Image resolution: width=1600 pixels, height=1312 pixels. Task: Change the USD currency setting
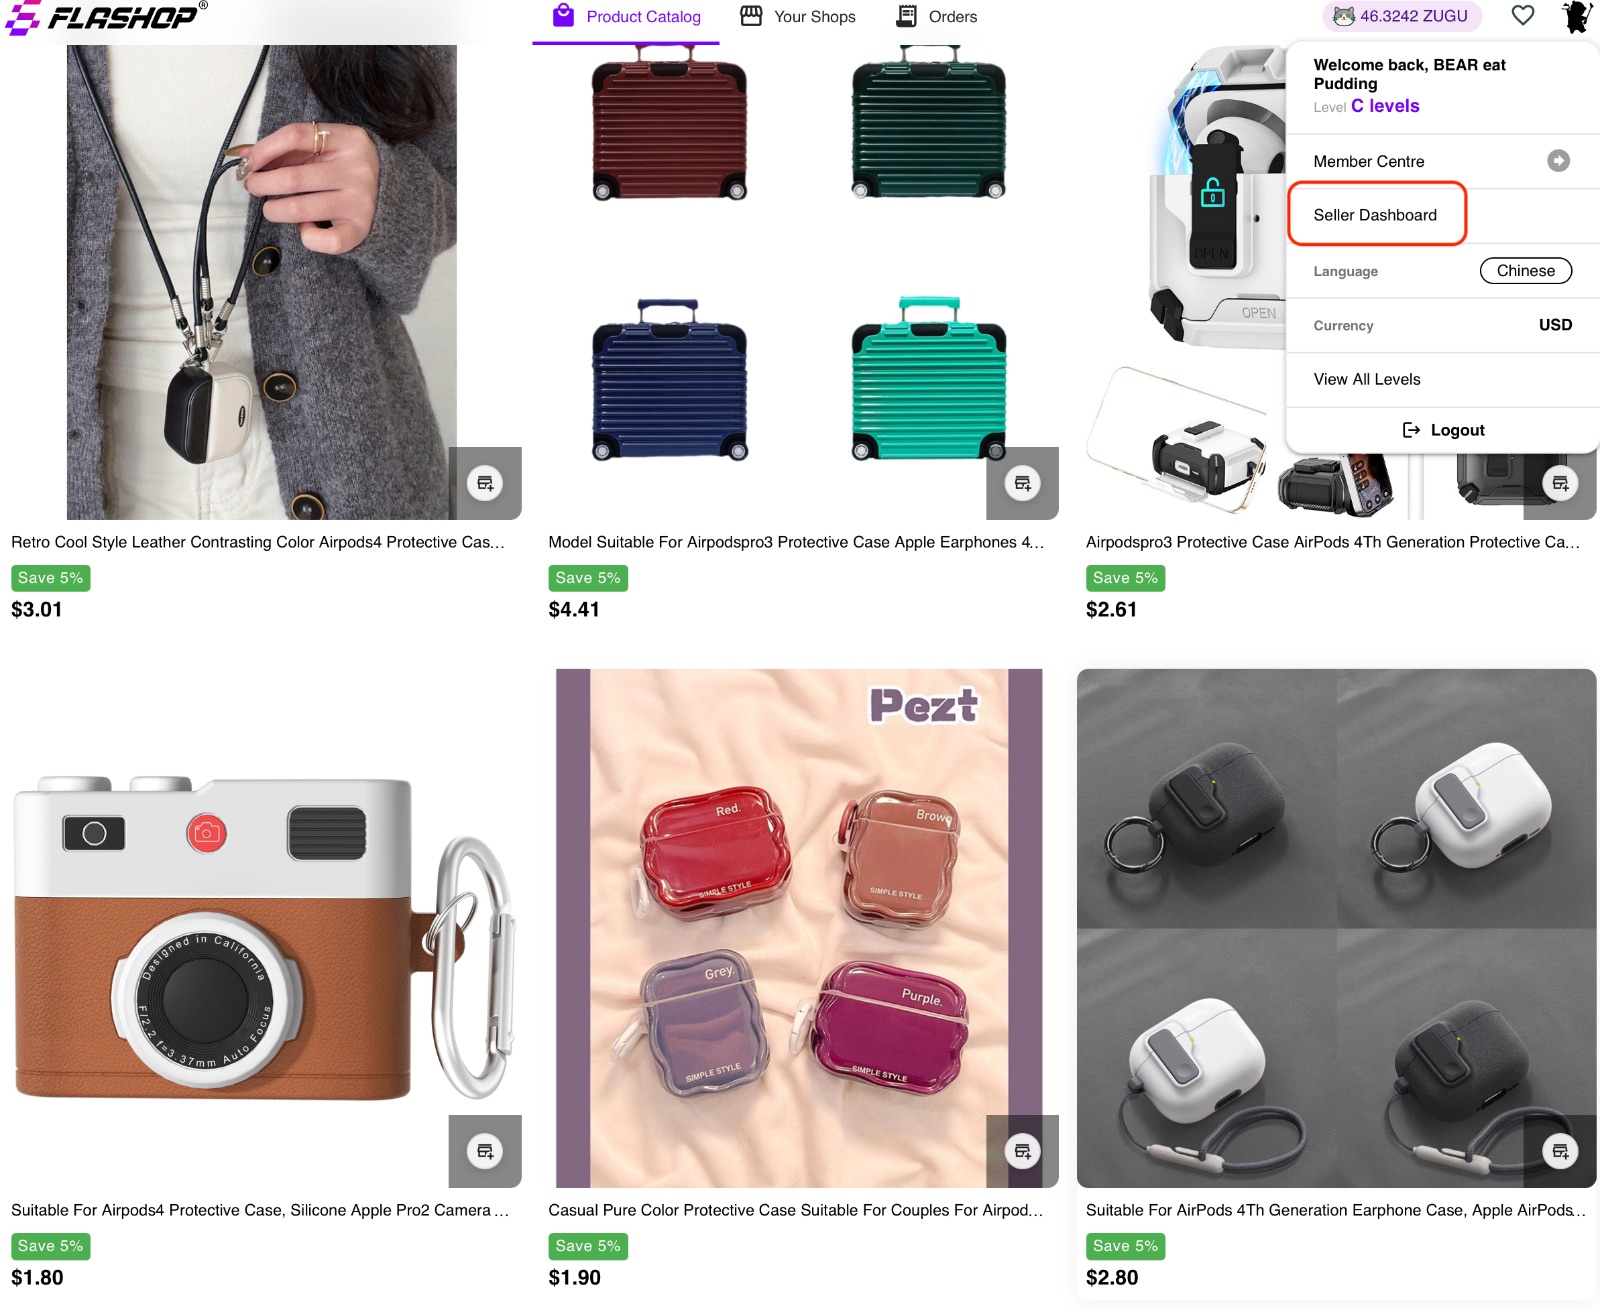1555,325
